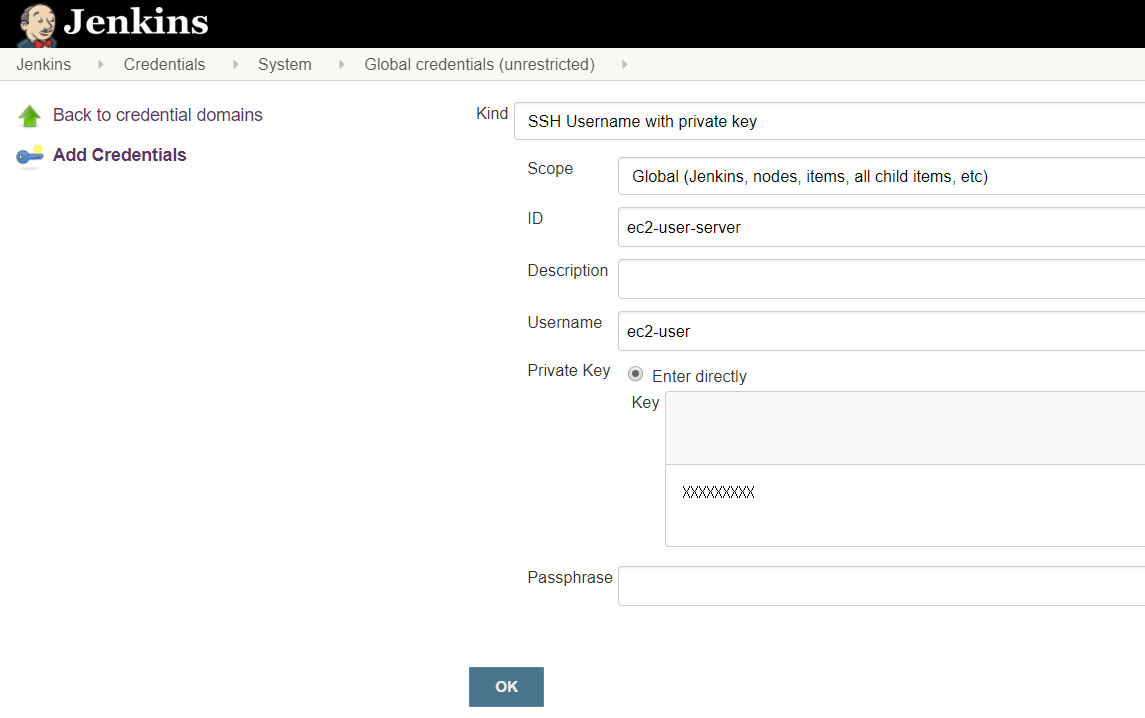Expand breadcrumb arrow after Jenkins
This screenshot has height=718, width=1145.
pyautogui.click(x=100, y=65)
